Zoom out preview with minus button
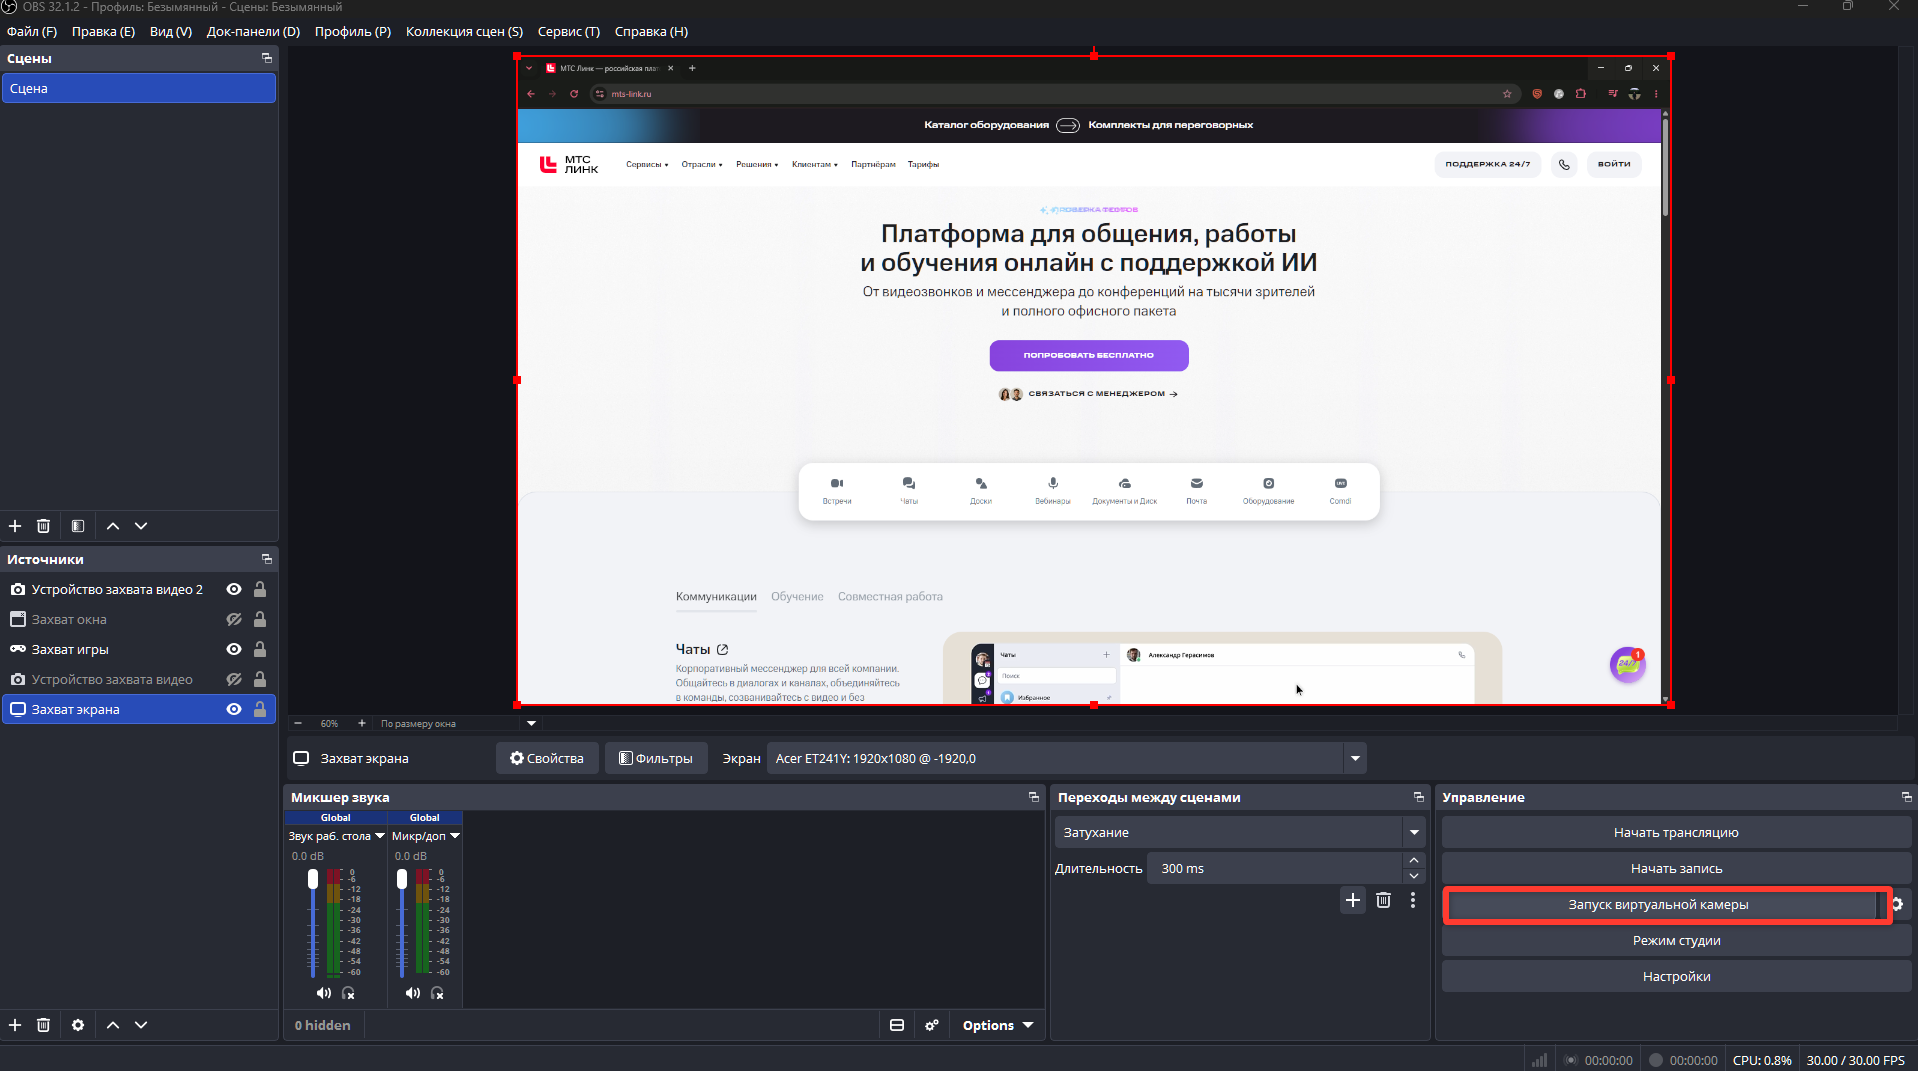Image resolution: width=1918 pixels, height=1071 pixels. [298, 723]
